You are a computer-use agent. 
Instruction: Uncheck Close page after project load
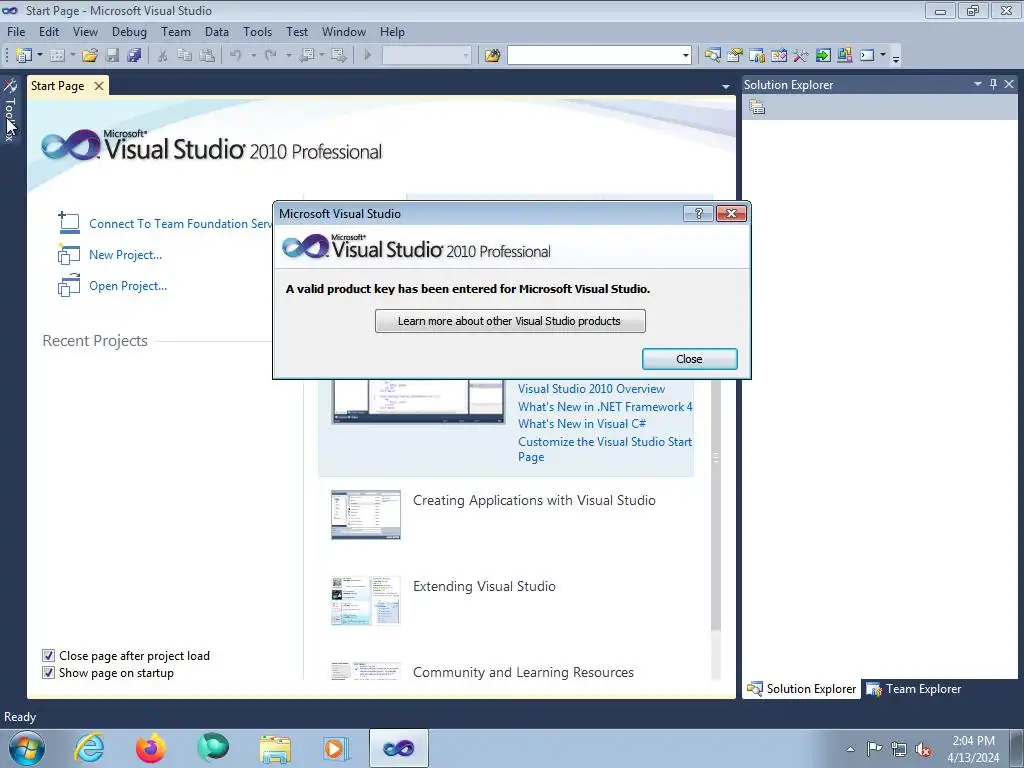click(48, 656)
